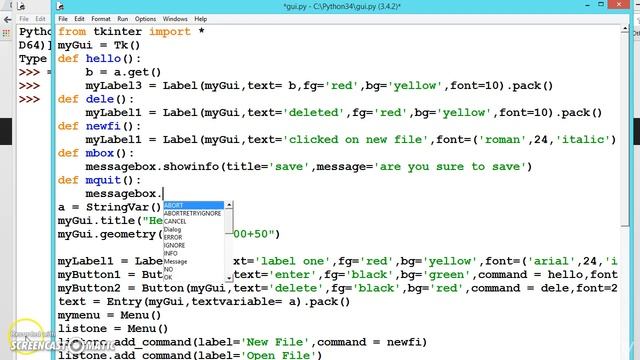The height and width of the screenshot is (360, 640).
Task: Click the 'text = Entry' line
Action: click(x=204, y=301)
